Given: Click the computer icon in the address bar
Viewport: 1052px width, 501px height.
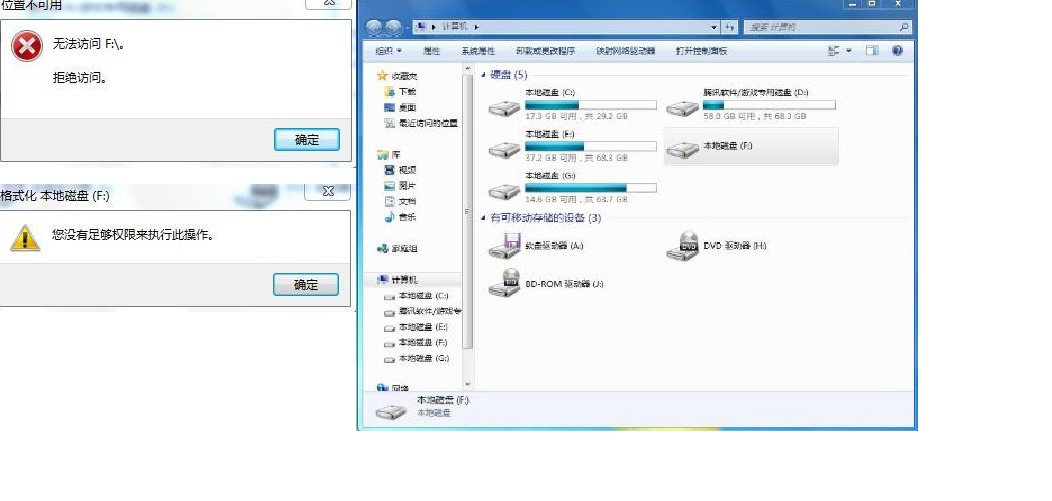Looking at the screenshot, I should coord(421,27).
